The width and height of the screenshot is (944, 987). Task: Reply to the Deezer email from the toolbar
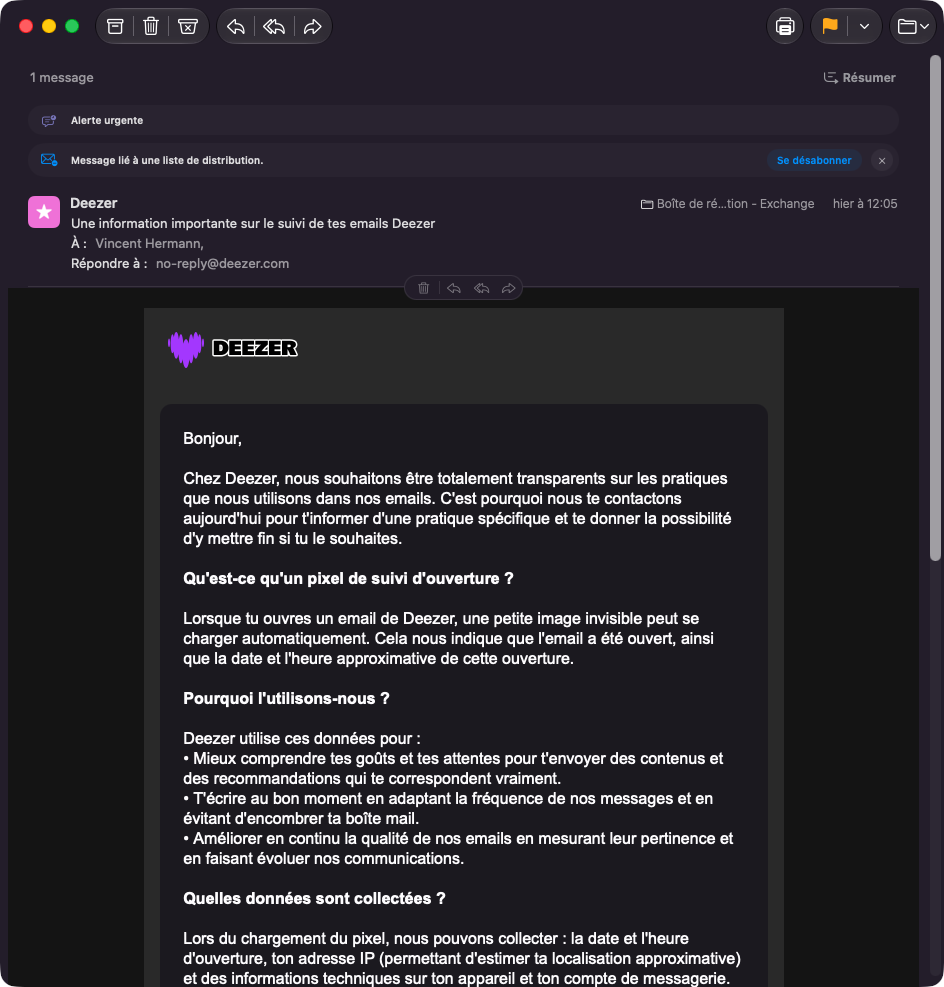pos(236,26)
